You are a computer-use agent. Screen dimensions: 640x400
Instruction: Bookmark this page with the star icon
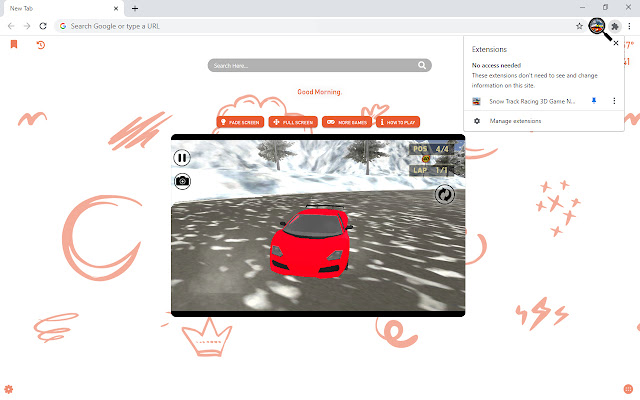point(579,25)
